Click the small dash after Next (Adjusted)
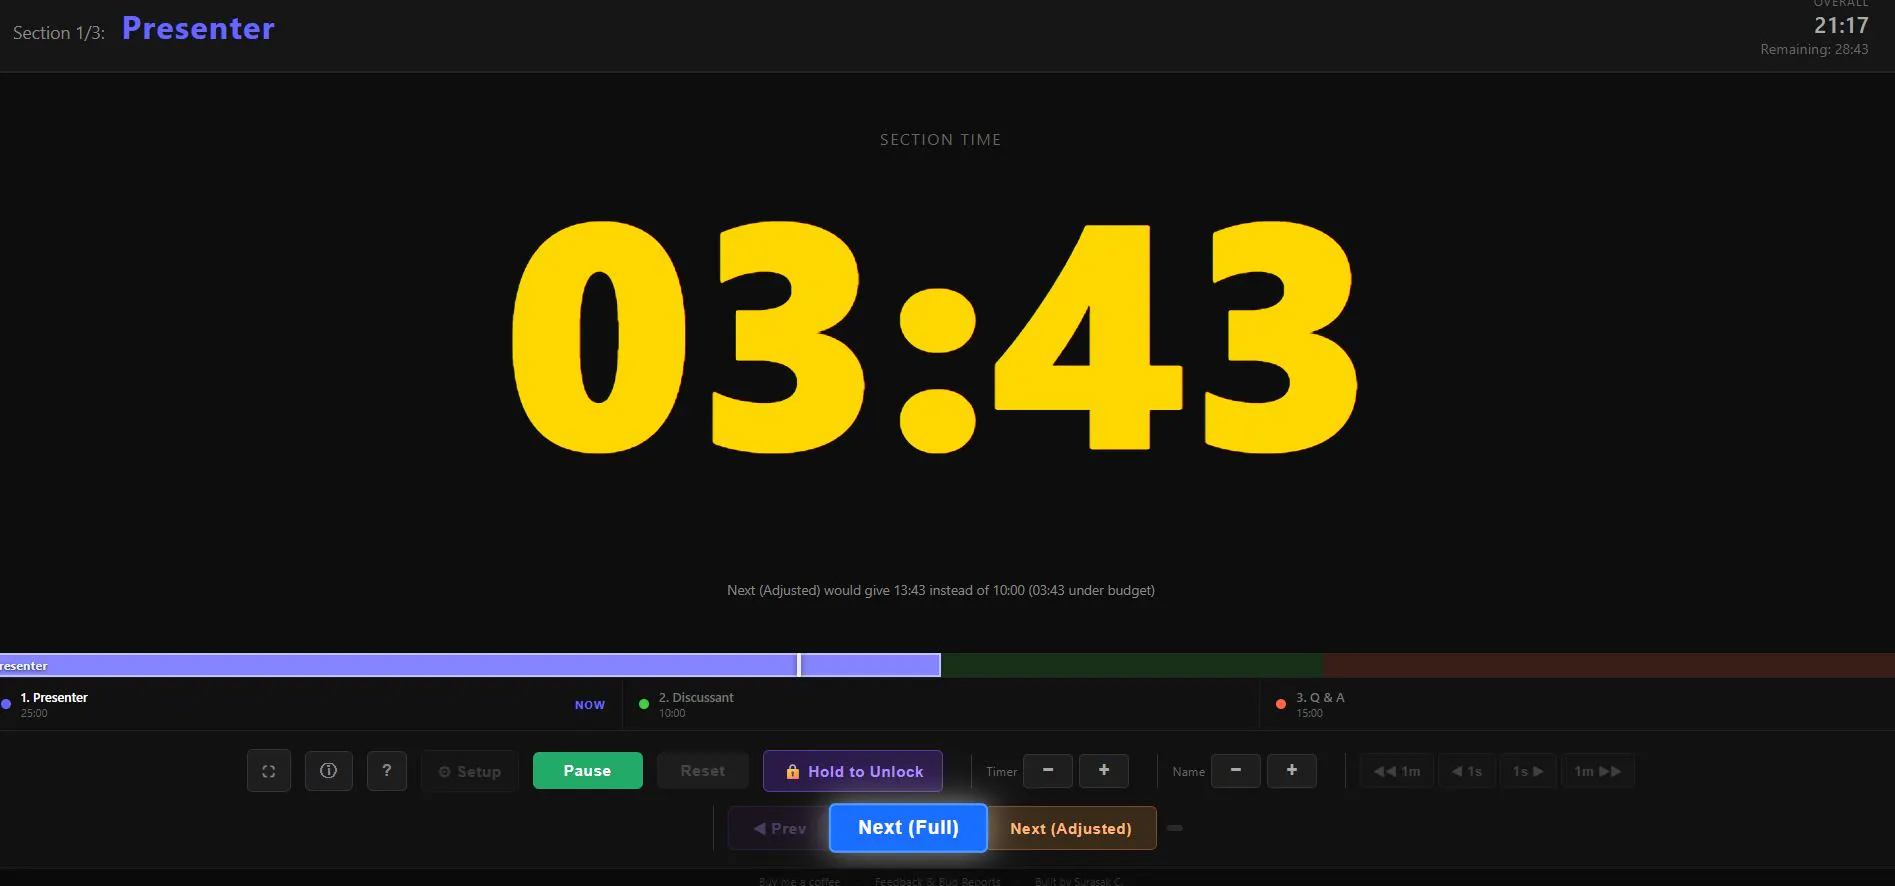This screenshot has height=886, width=1895. tap(1175, 828)
